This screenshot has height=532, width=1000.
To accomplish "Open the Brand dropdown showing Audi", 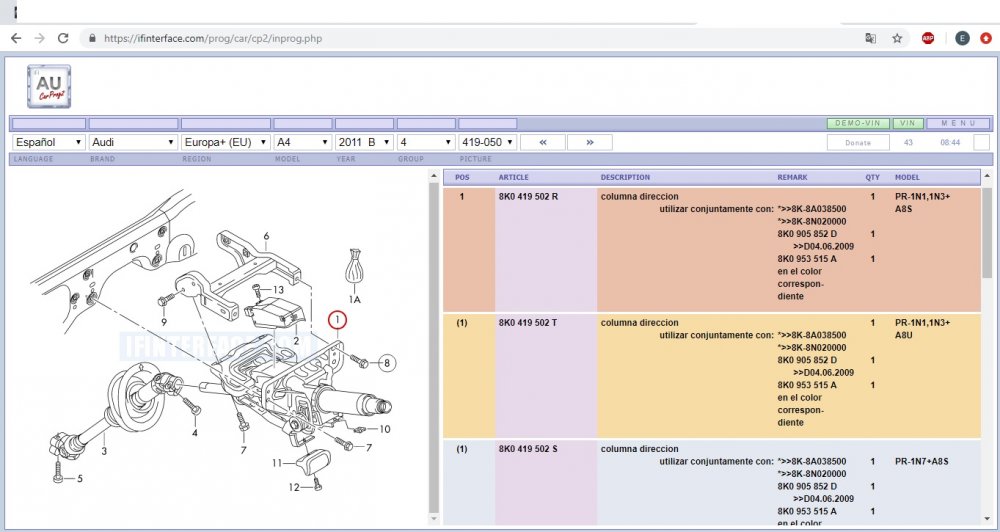I will click(x=133, y=142).
